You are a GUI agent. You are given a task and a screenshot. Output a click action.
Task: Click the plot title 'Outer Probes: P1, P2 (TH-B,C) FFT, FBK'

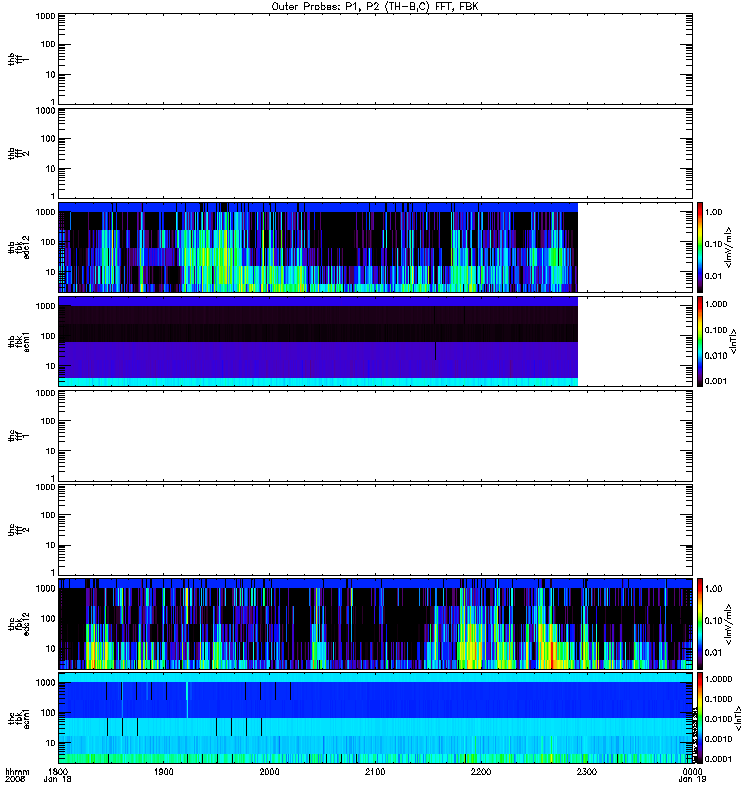375,7
